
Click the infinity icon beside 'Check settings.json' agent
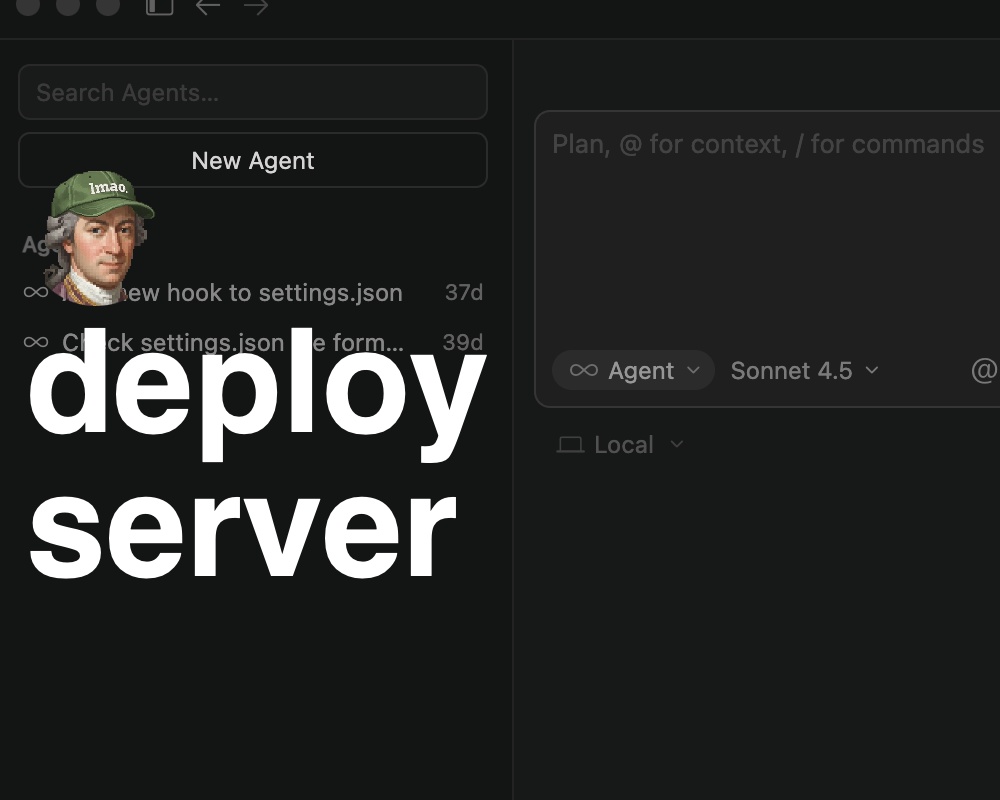[x=35, y=342]
